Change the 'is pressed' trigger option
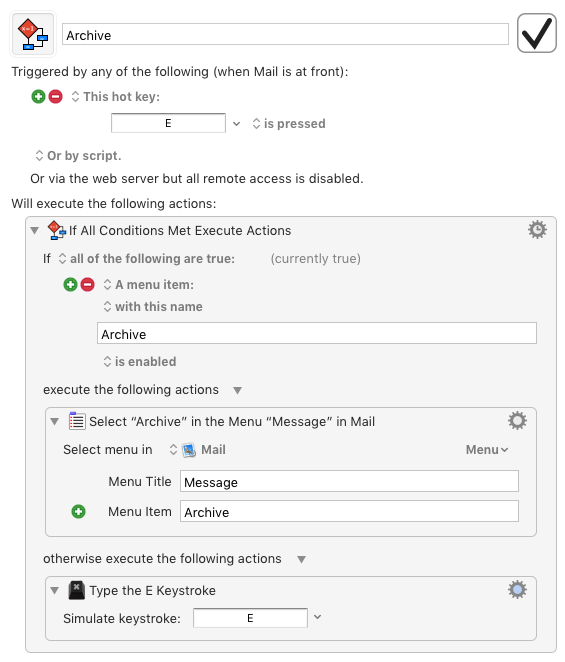 point(289,124)
